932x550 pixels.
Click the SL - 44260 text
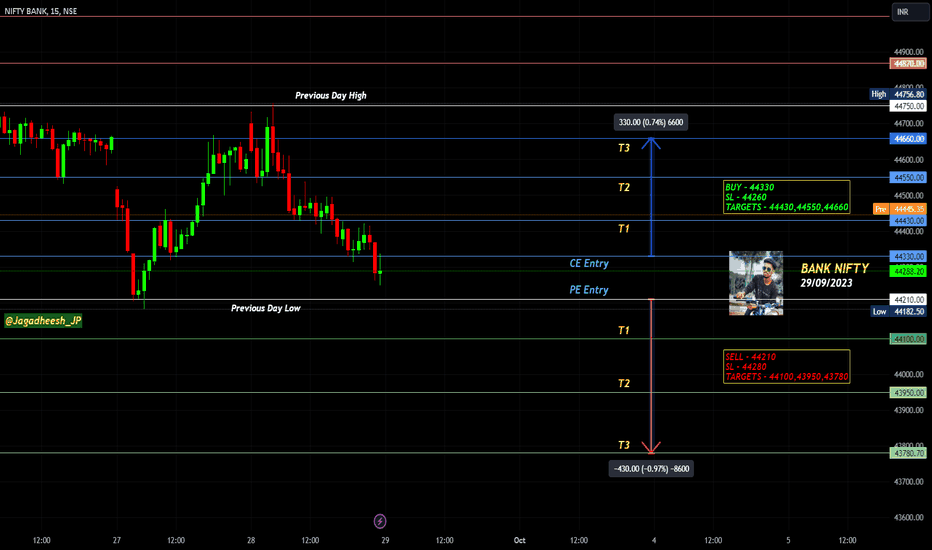click(746, 197)
